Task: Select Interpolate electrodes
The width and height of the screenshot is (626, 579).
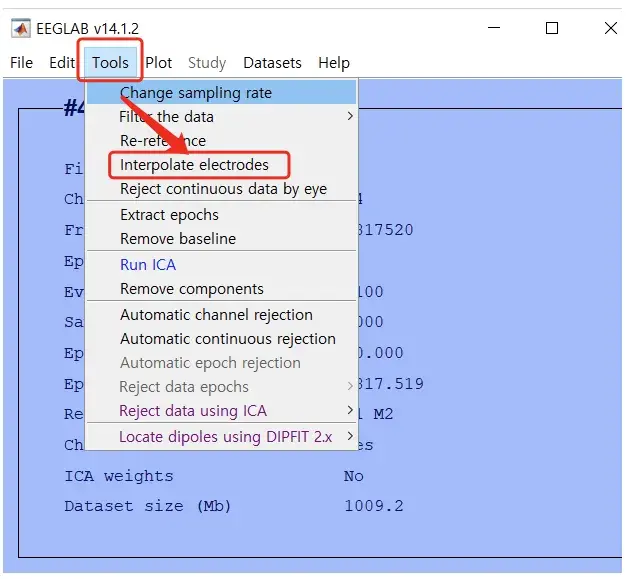Action: (x=194, y=165)
